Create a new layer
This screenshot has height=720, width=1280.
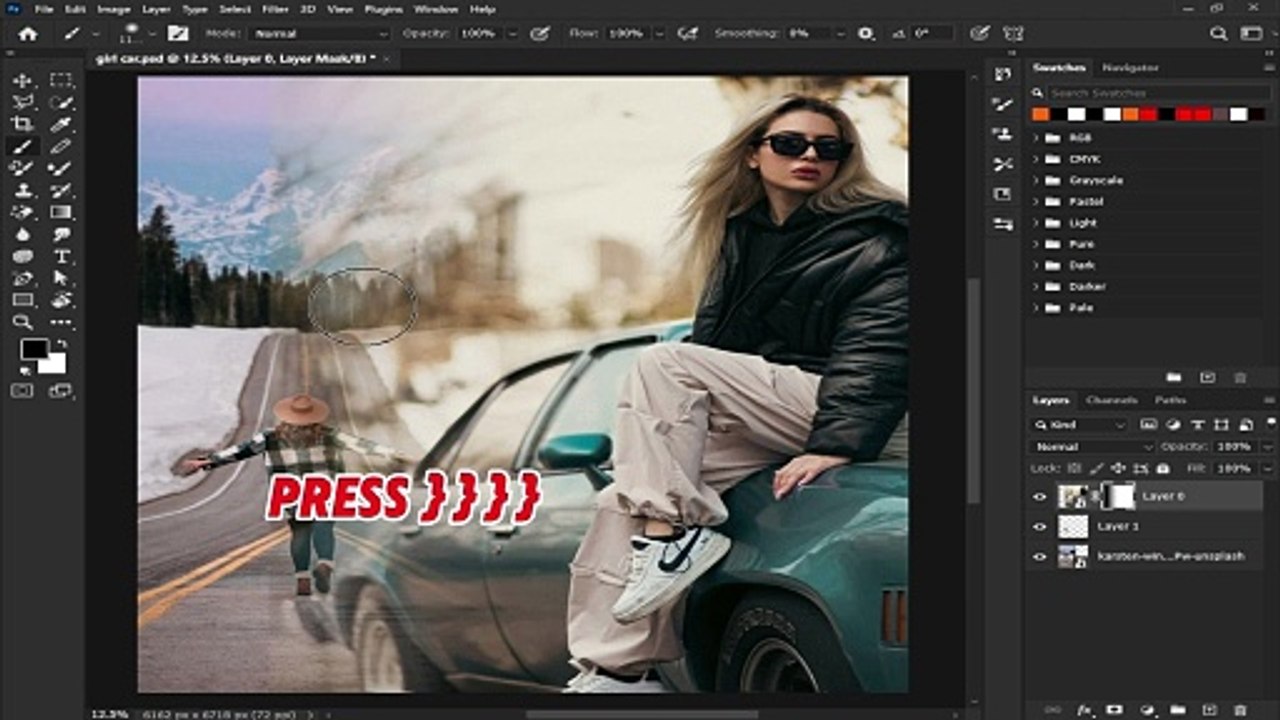tap(1209, 710)
